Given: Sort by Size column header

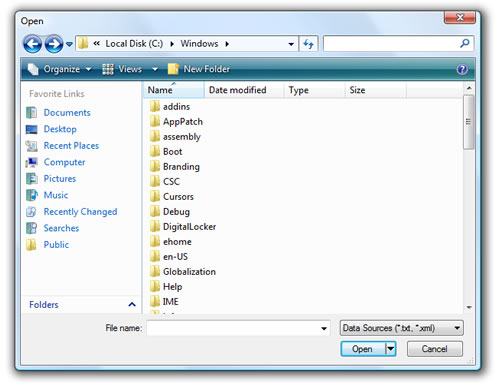Looking at the screenshot, I should [376, 90].
